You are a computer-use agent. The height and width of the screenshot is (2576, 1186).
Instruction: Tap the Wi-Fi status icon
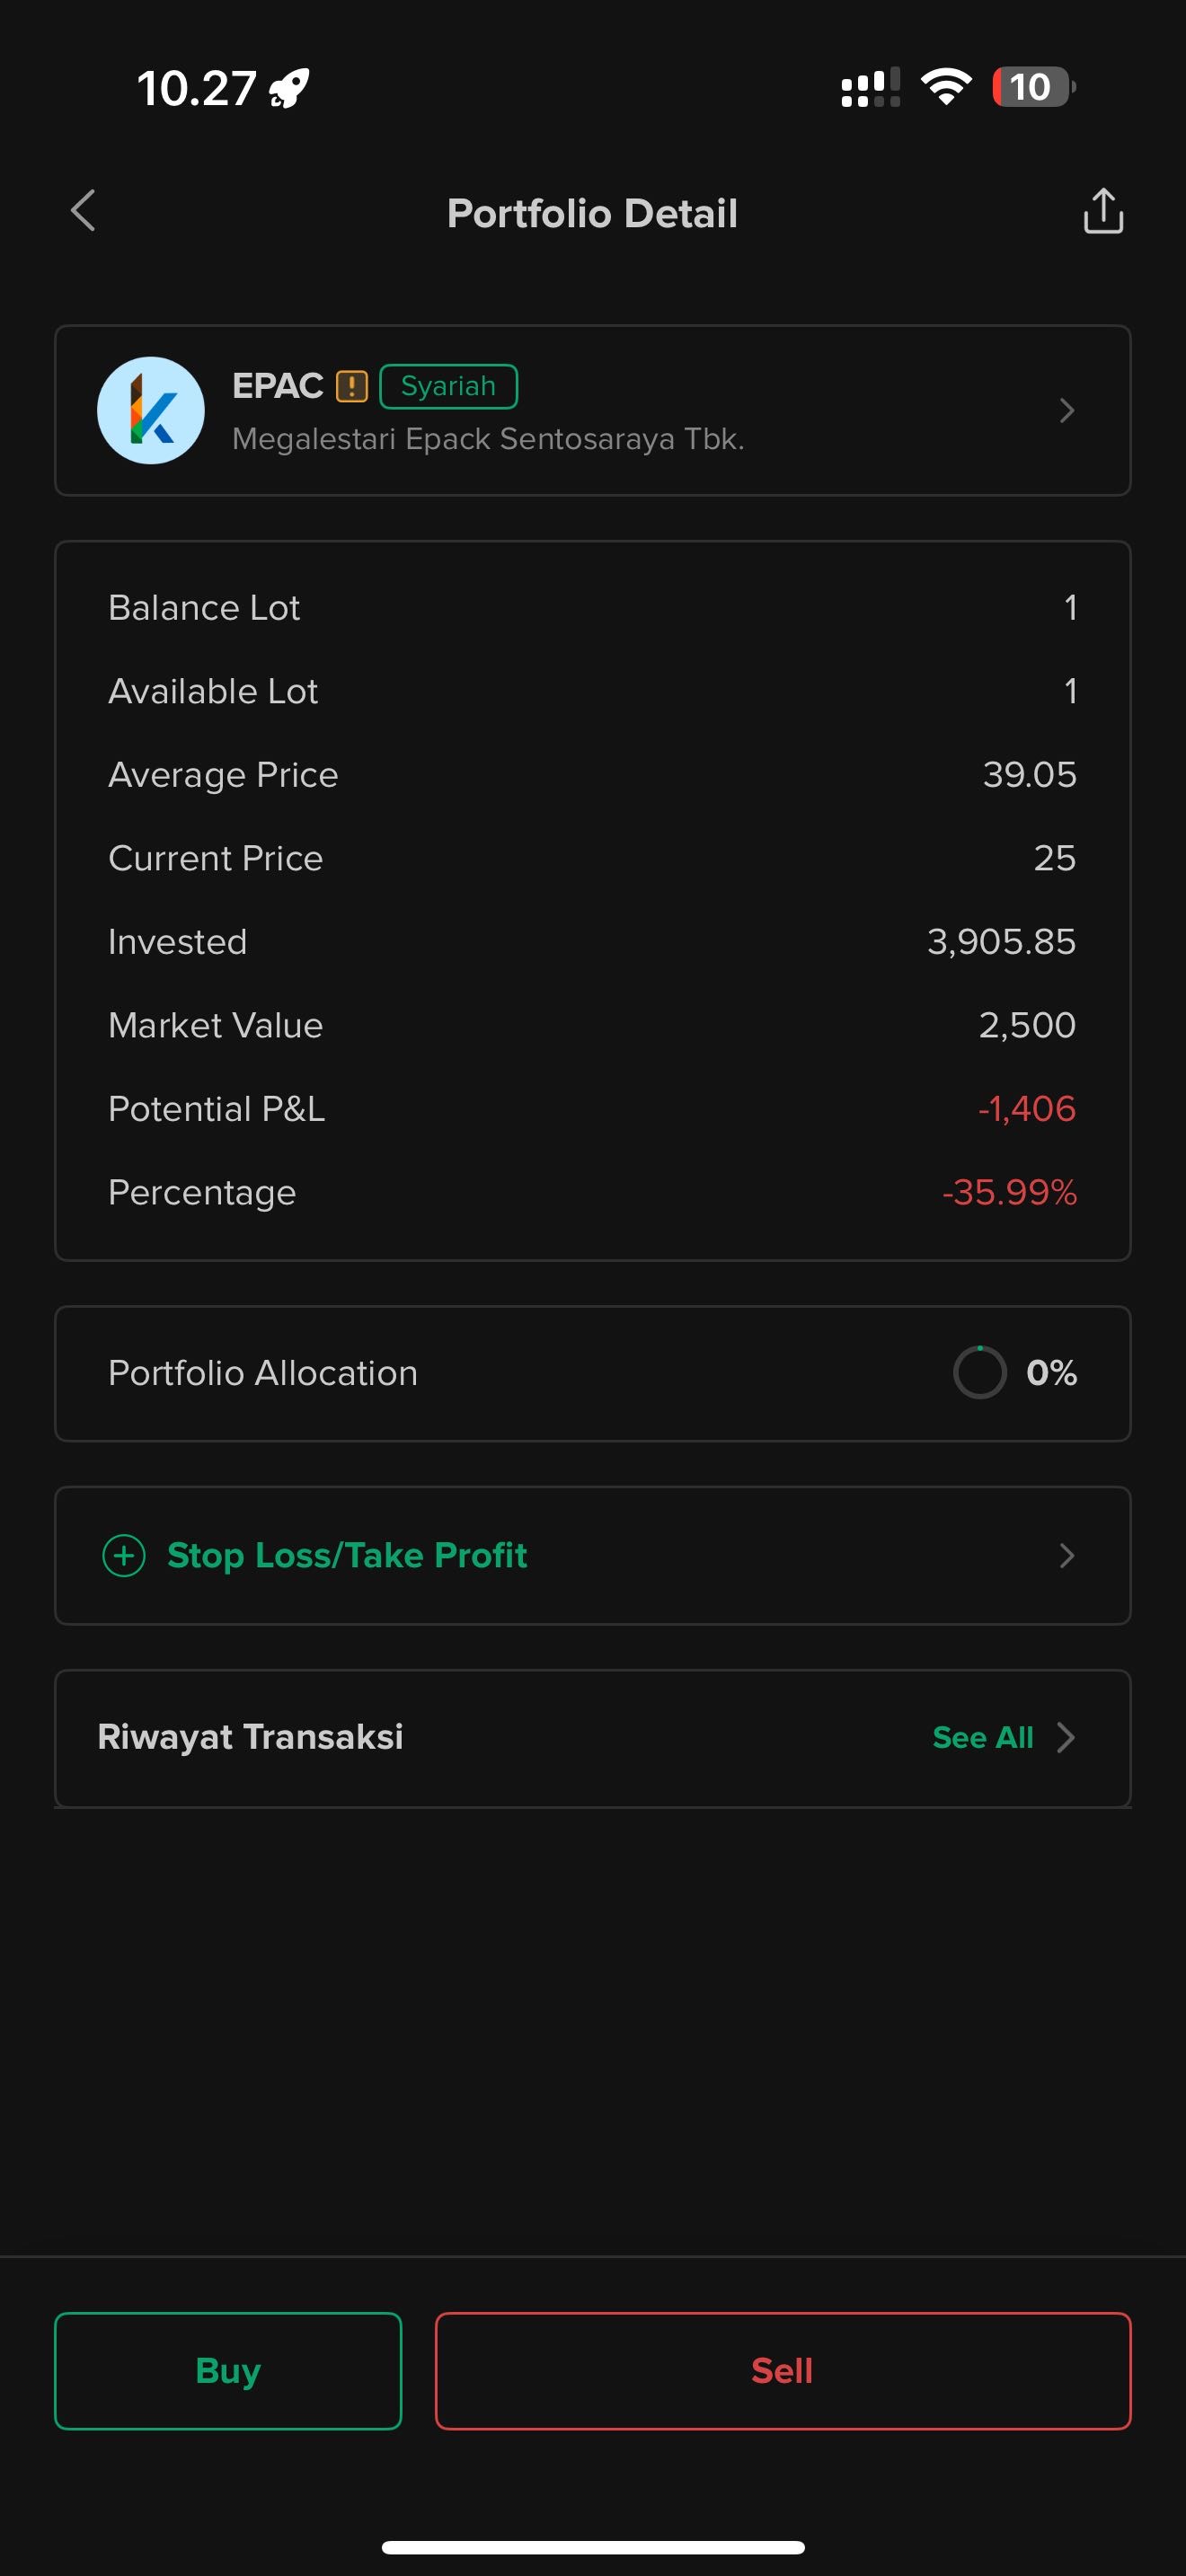click(946, 87)
